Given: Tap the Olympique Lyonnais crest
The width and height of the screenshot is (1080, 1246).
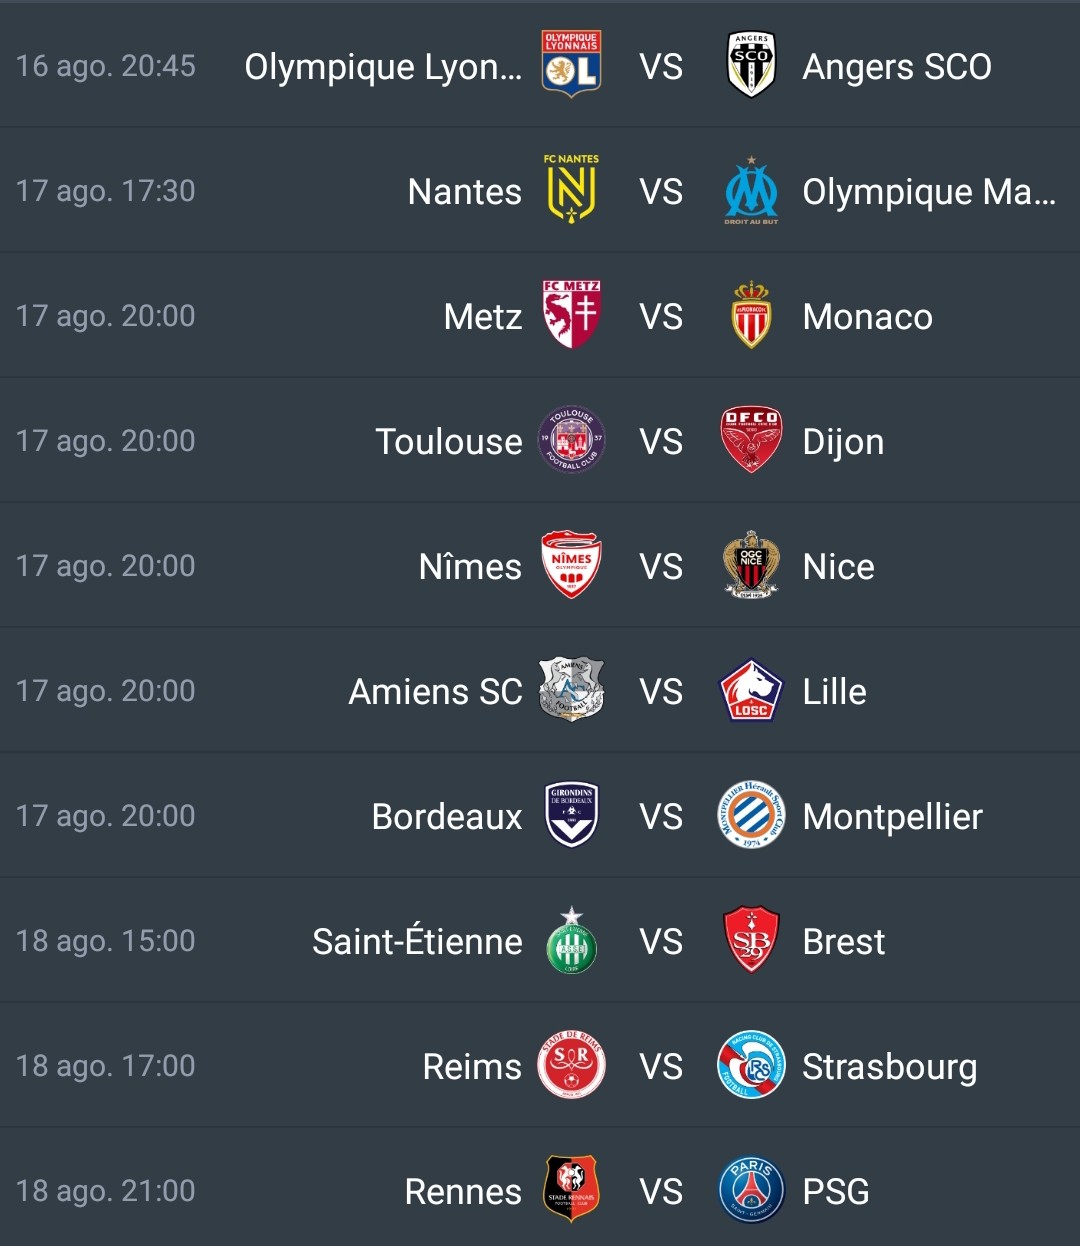Looking at the screenshot, I should 571,64.
